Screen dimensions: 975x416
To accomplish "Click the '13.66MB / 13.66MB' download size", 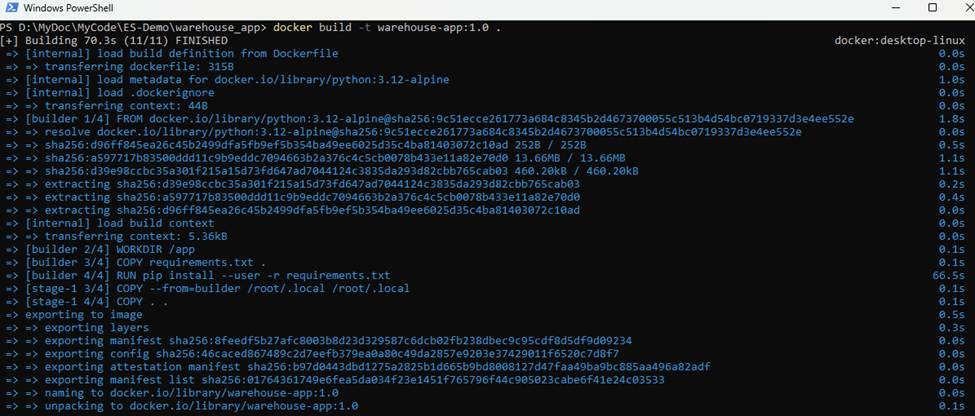I will coord(572,158).
